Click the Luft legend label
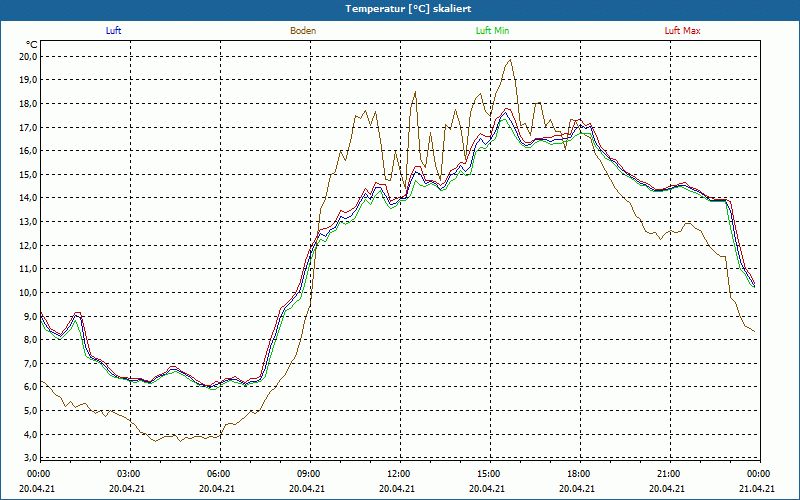The height and width of the screenshot is (500, 800). point(113,31)
